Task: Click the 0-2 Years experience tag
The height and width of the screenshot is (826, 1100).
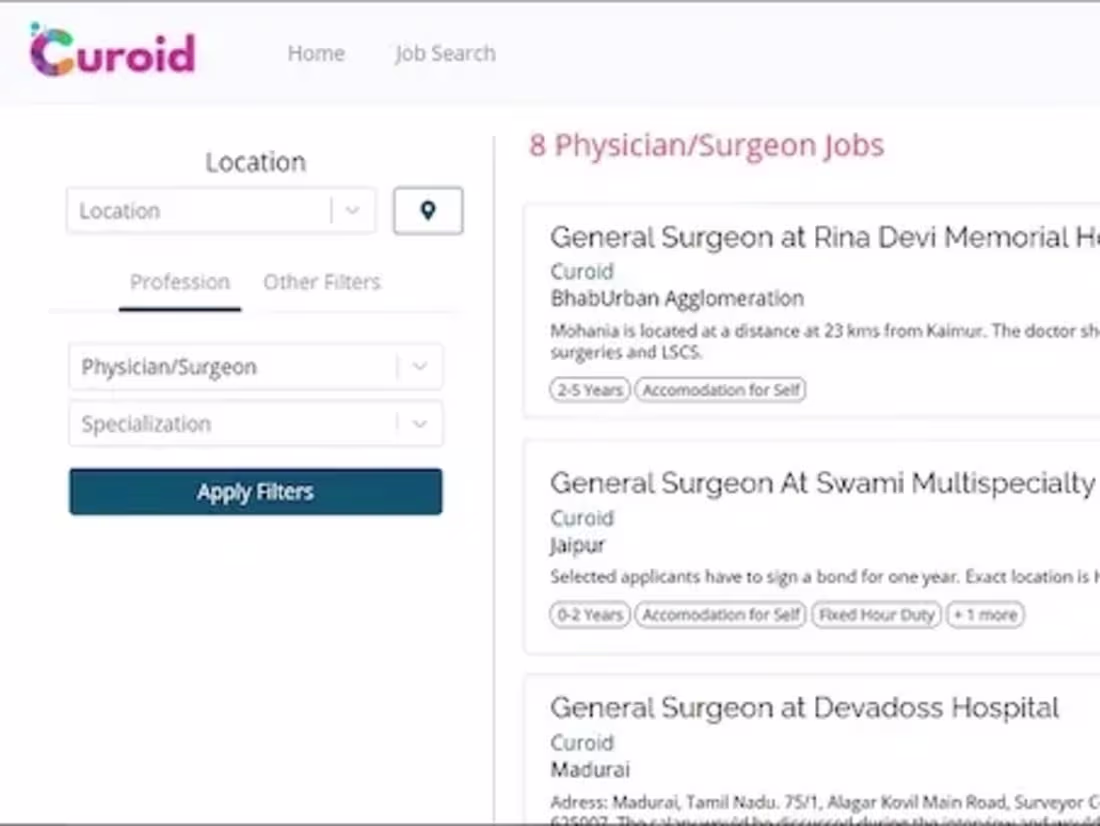Action: point(590,615)
